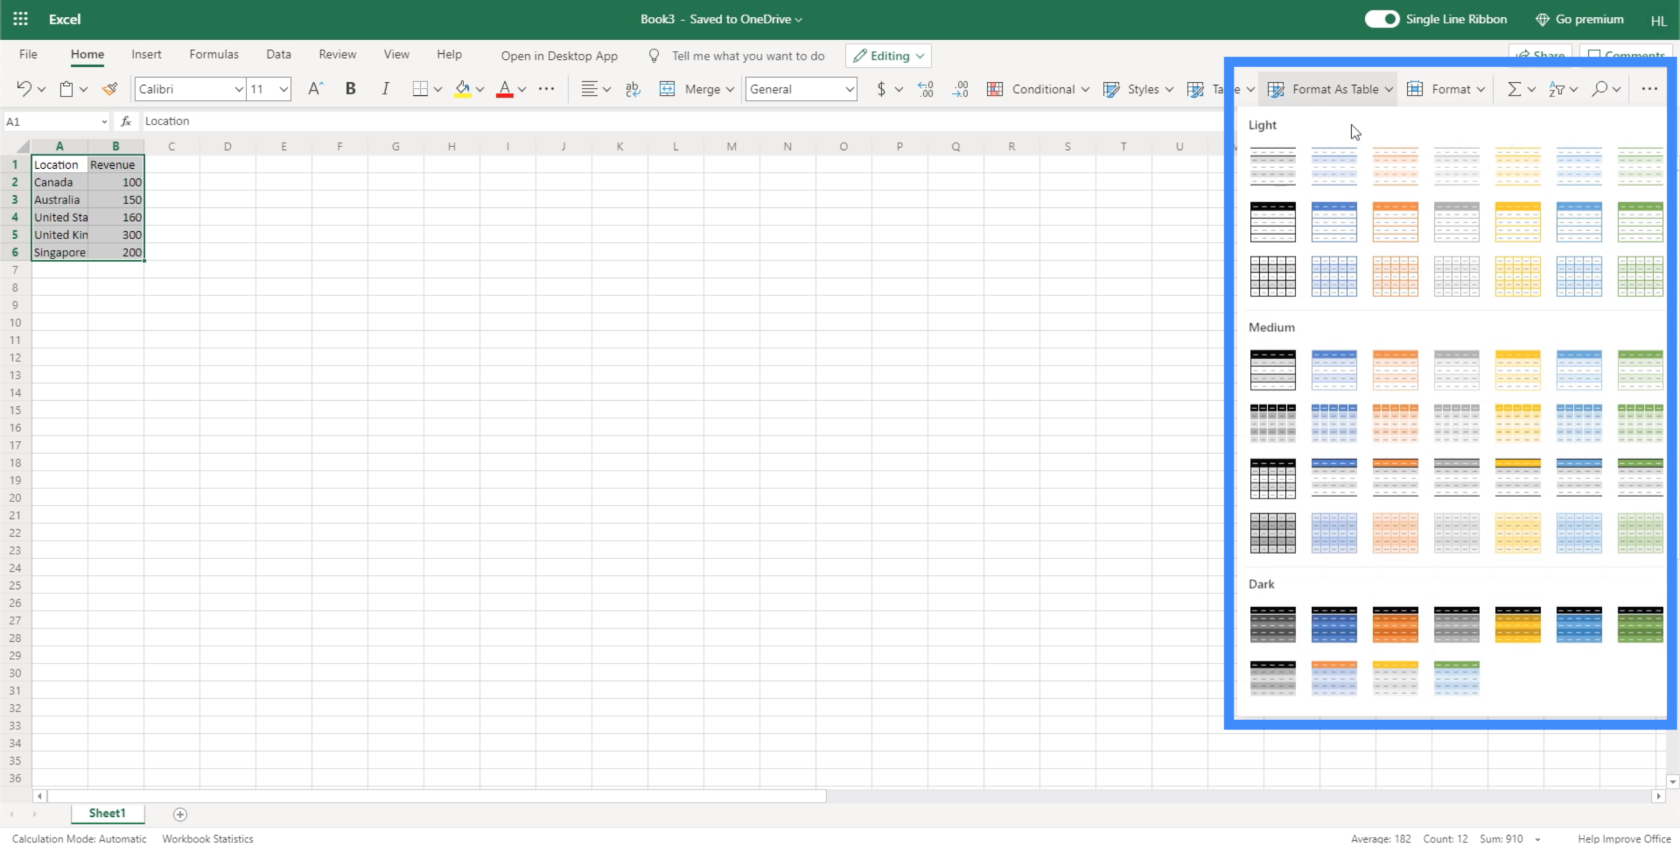Open the Help tab

coord(449,55)
